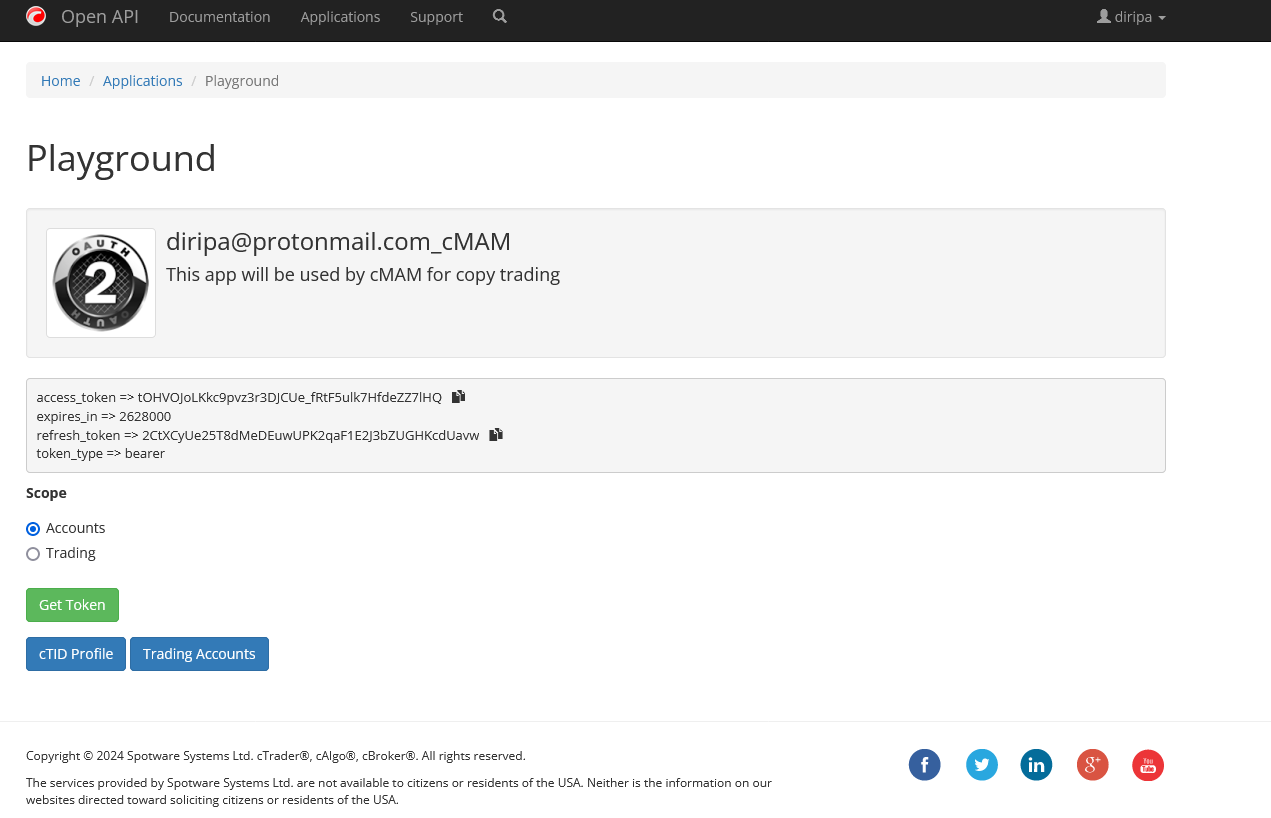Click the Playground page heading
The height and width of the screenshot is (818, 1271).
[x=121, y=158]
